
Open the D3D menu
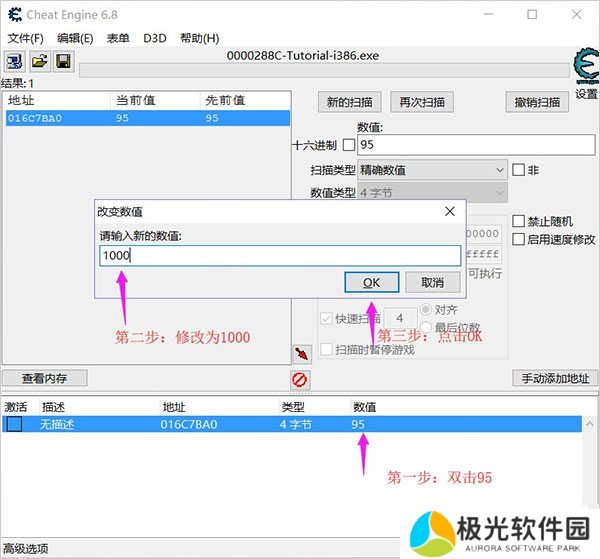pyautogui.click(x=155, y=38)
